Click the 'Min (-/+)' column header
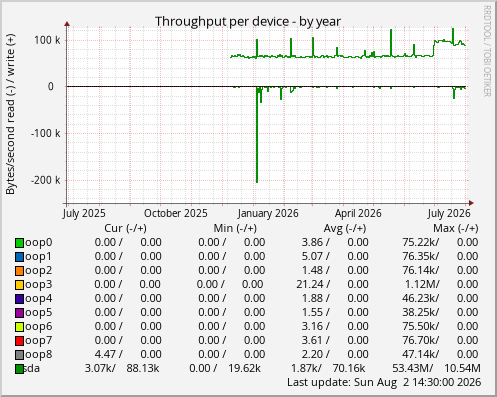This screenshot has width=497, height=397. [x=235, y=228]
